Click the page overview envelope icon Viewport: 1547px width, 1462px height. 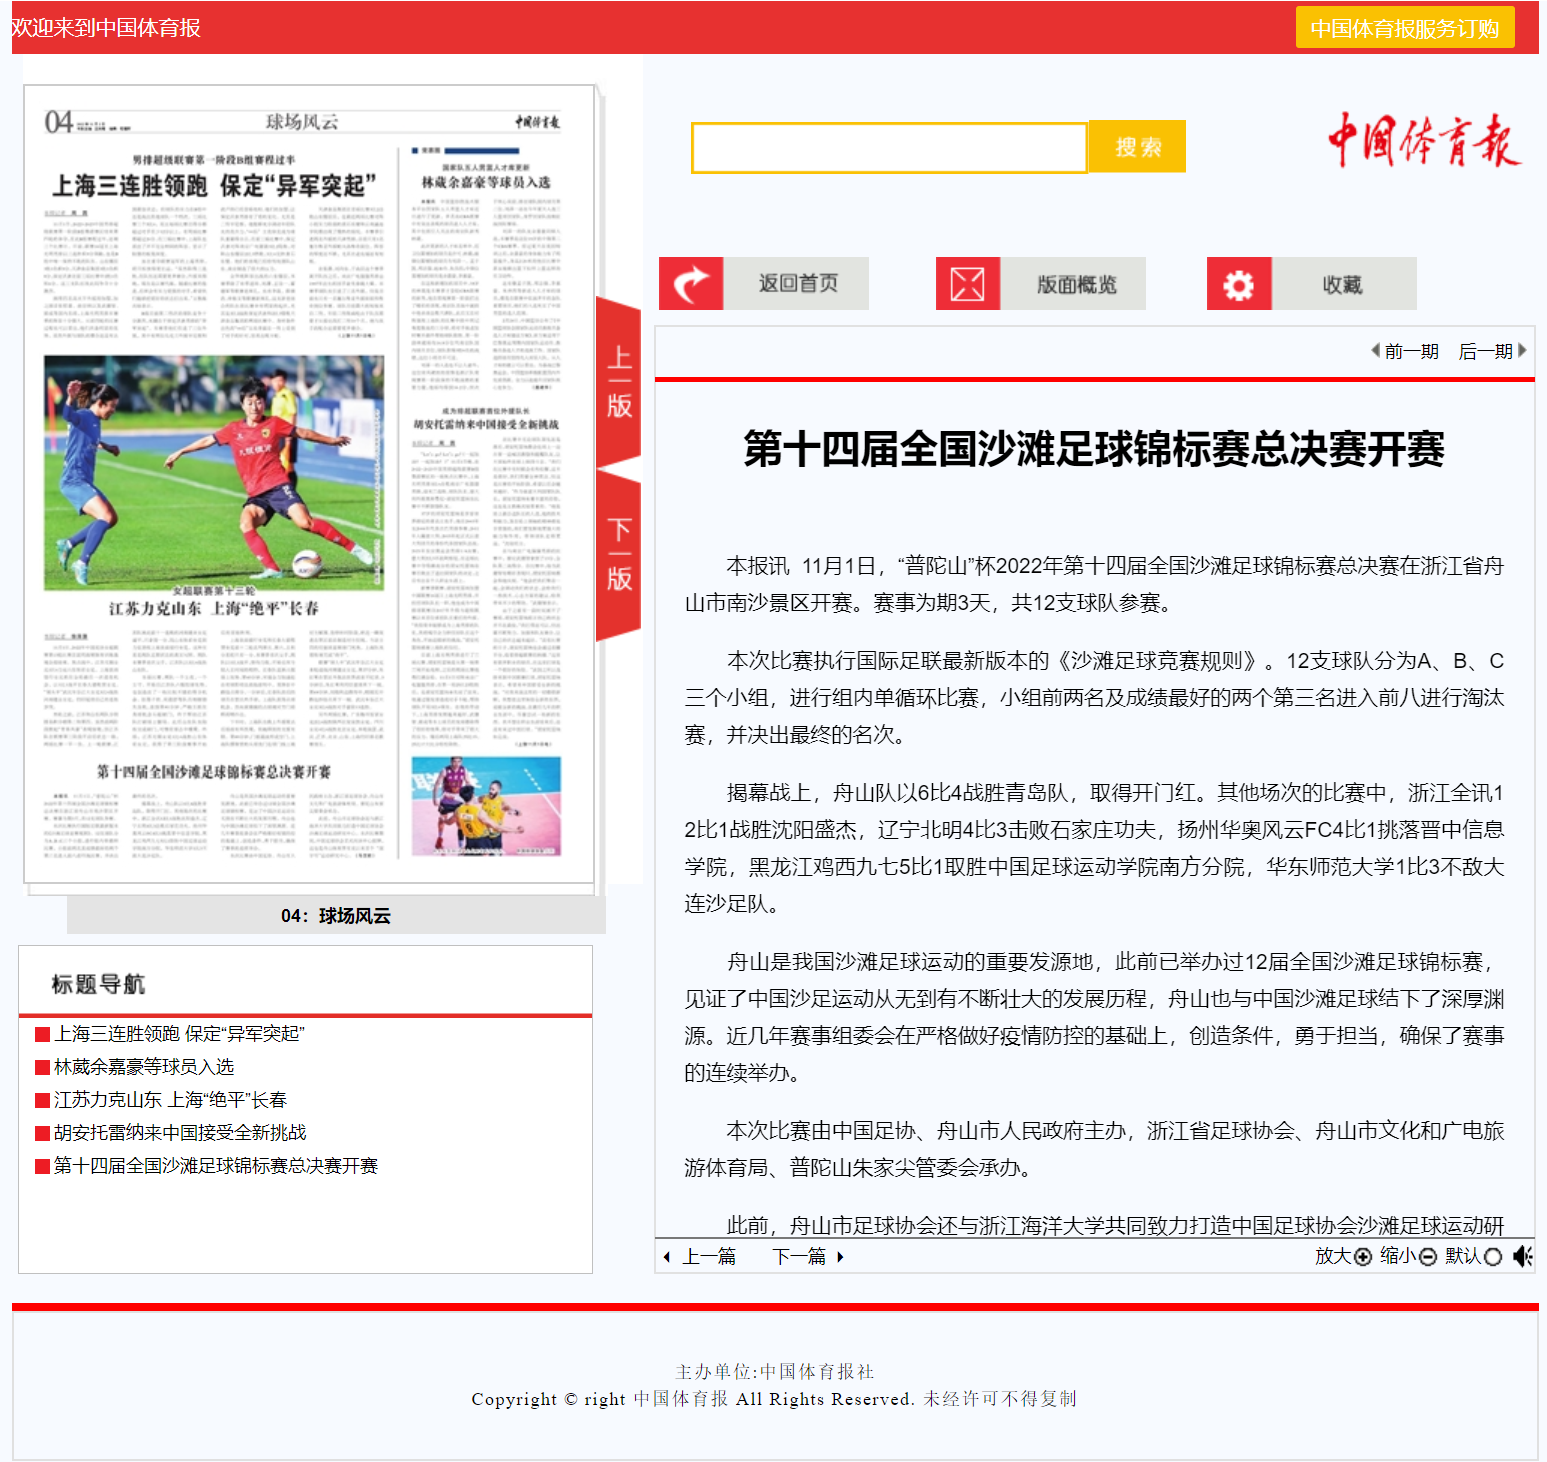[x=967, y=284]
